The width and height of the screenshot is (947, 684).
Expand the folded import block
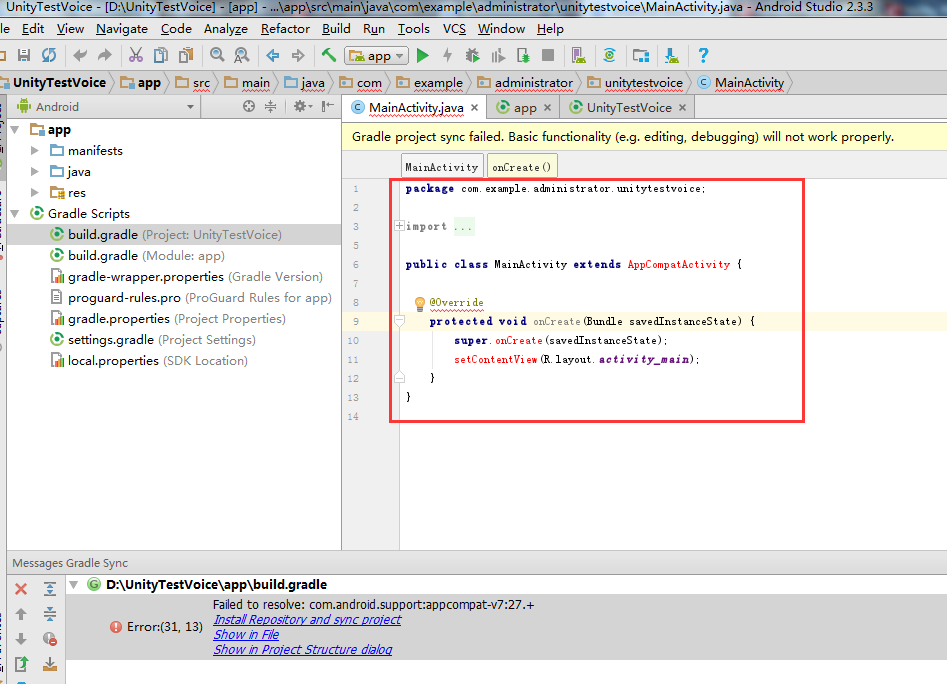click(399, 226)
